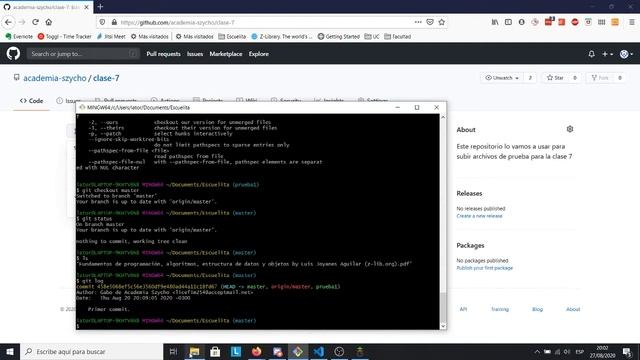Open the Escuelita bookmarks folder
The height and width of the screenshot is (360, 640).
pos(232,36)
